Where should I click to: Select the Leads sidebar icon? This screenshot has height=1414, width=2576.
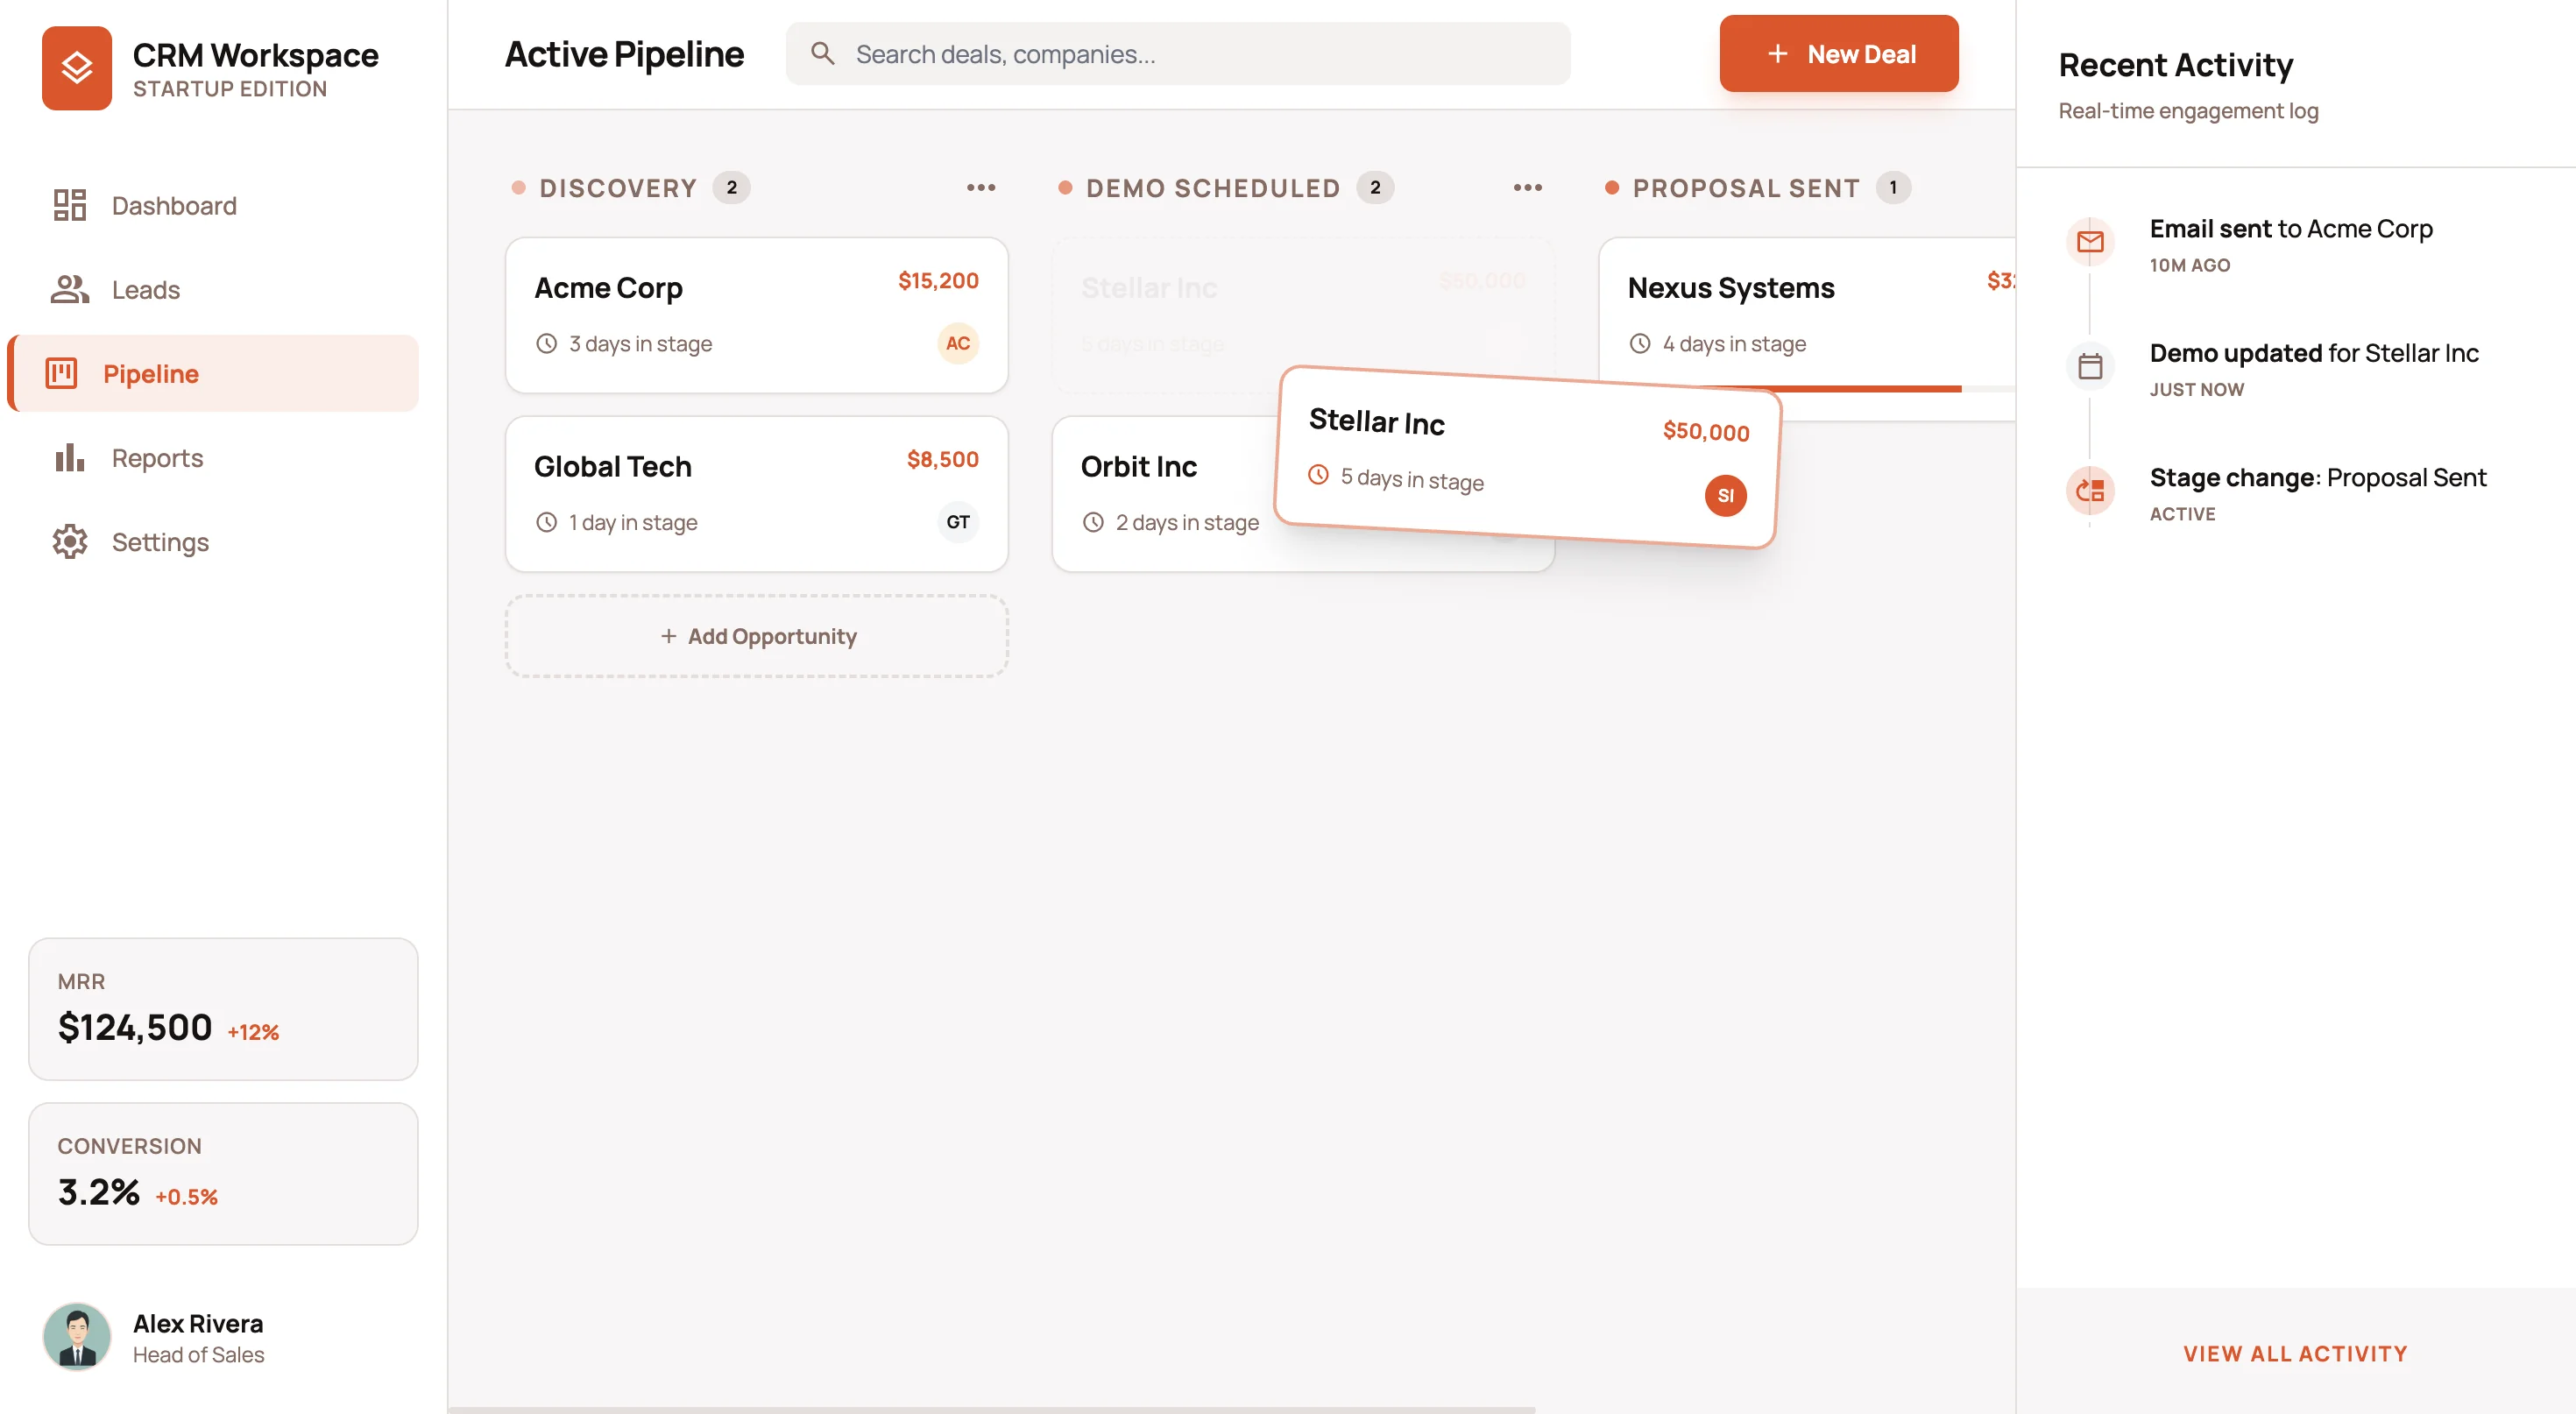pos(68,289)
